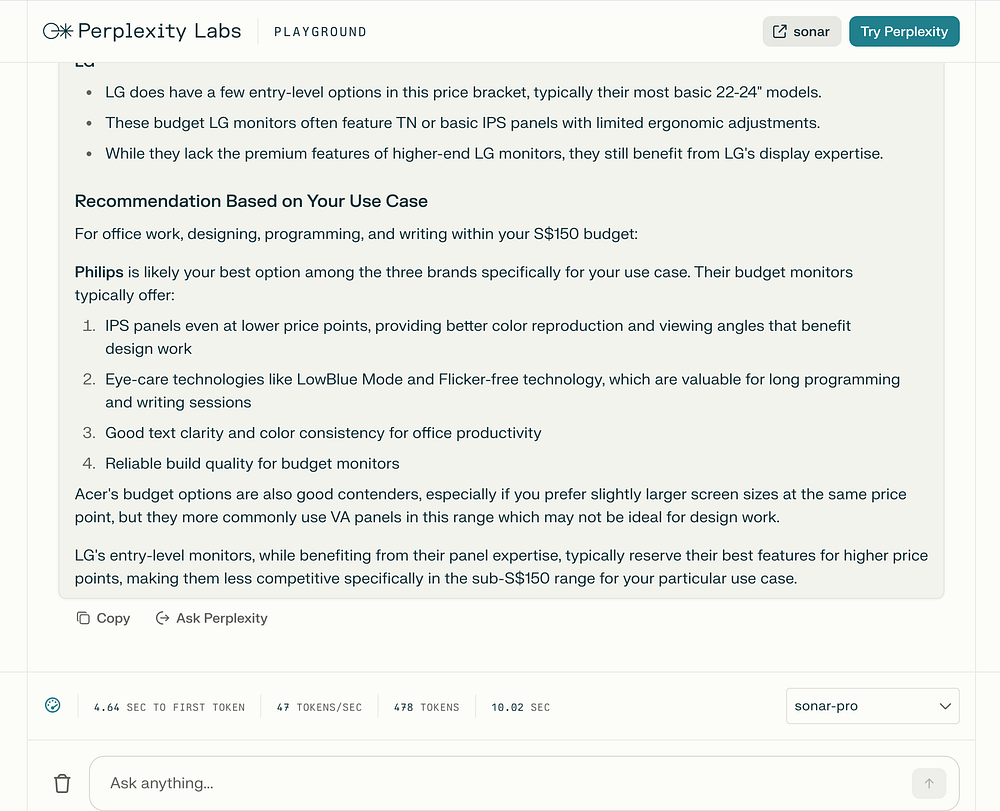This screenshot has height=811, width=1000.
Task: Click the Ask Perplexity arrow icon
Action: tap(162, 618)
